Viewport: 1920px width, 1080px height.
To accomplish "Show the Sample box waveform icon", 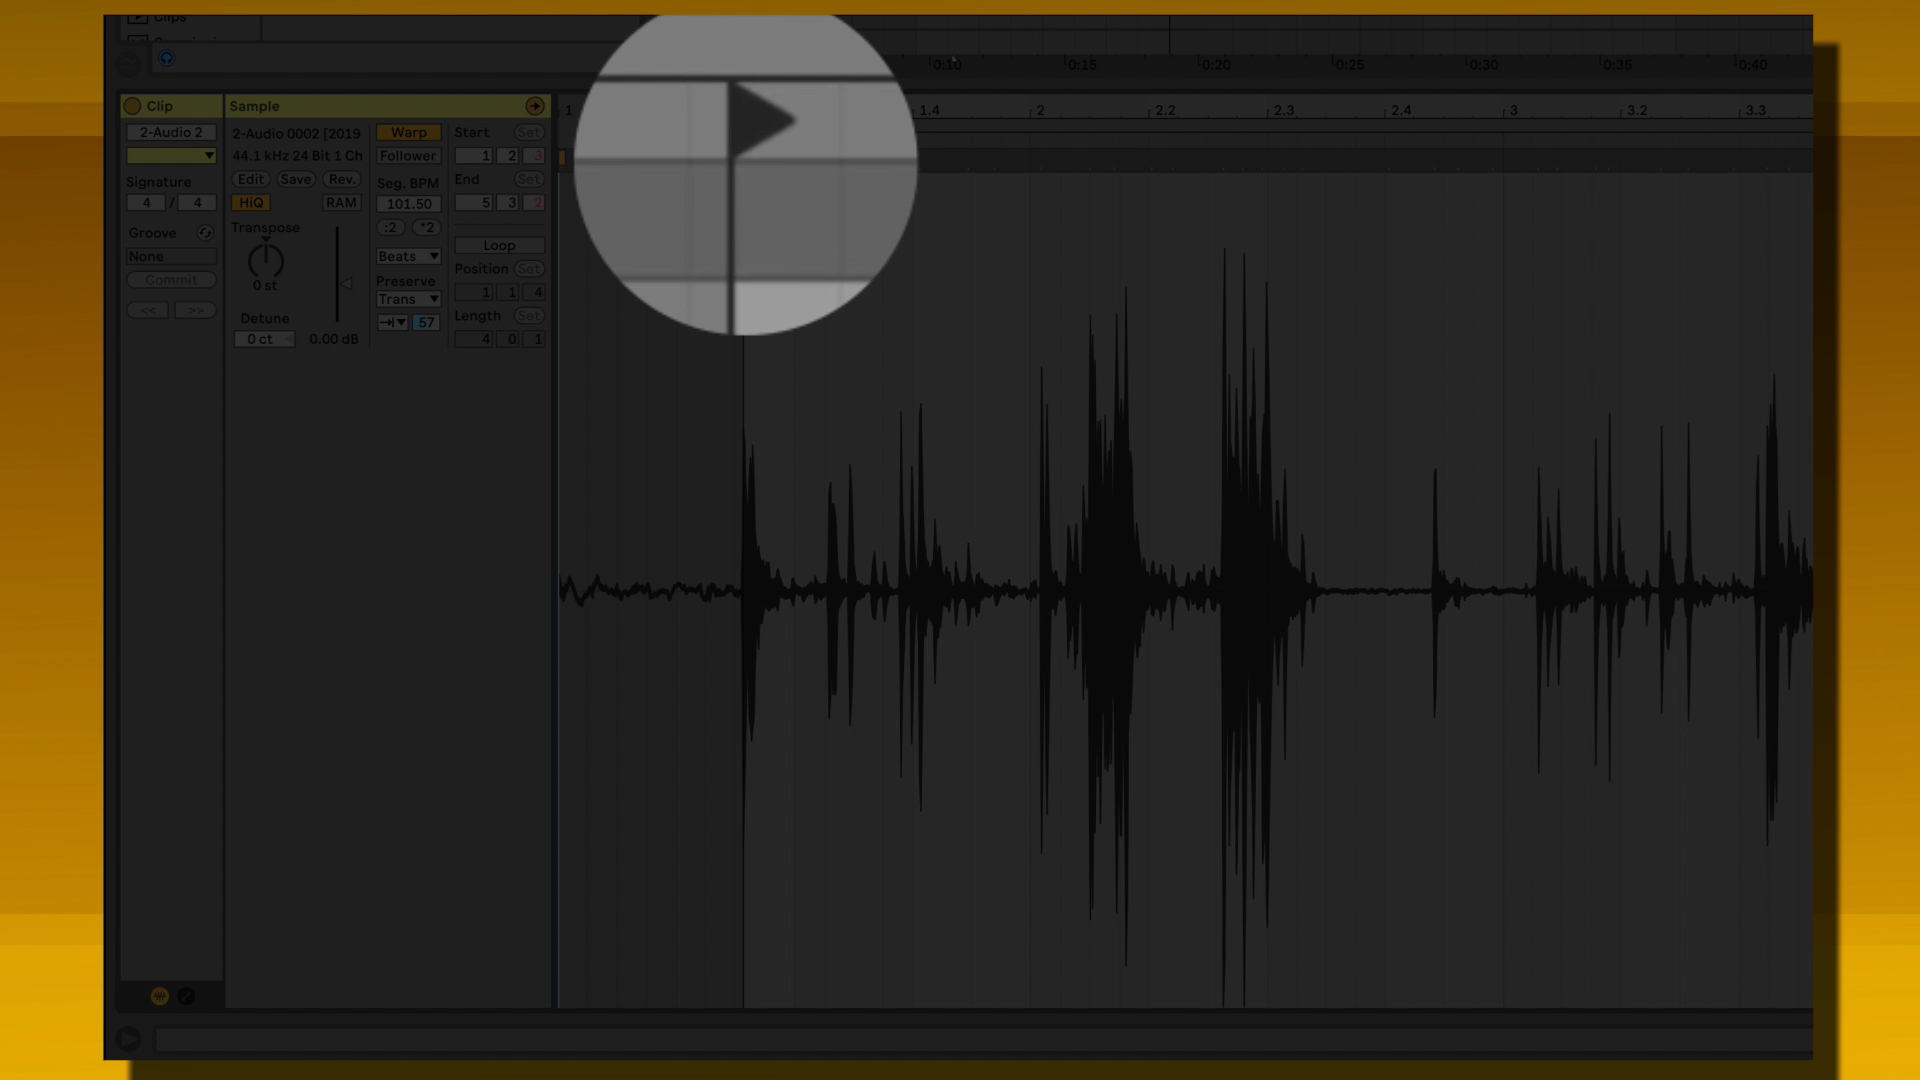I will [x=159, y=996].
